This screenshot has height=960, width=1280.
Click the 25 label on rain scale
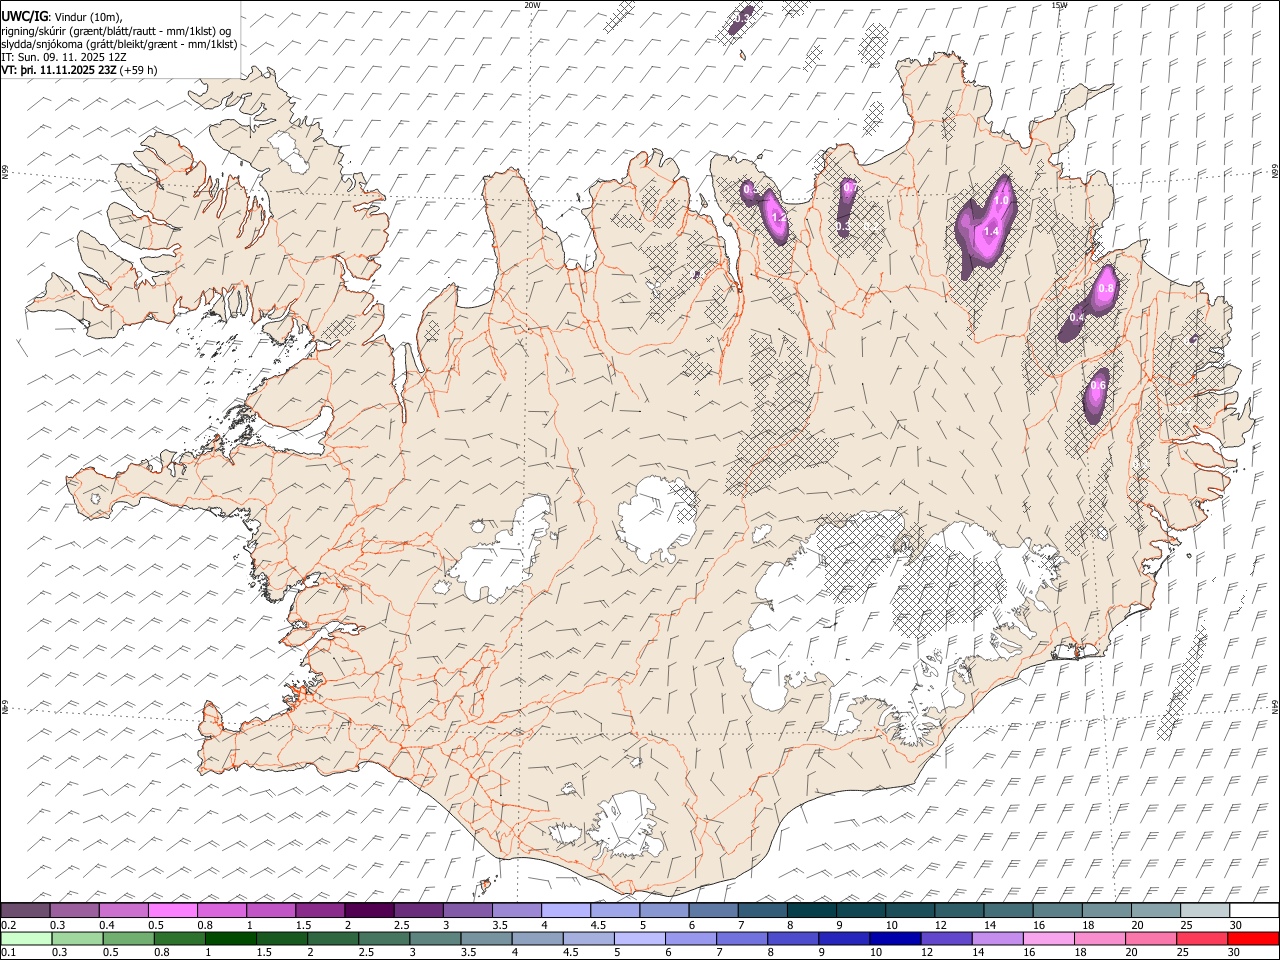(x=1183, y=952)
